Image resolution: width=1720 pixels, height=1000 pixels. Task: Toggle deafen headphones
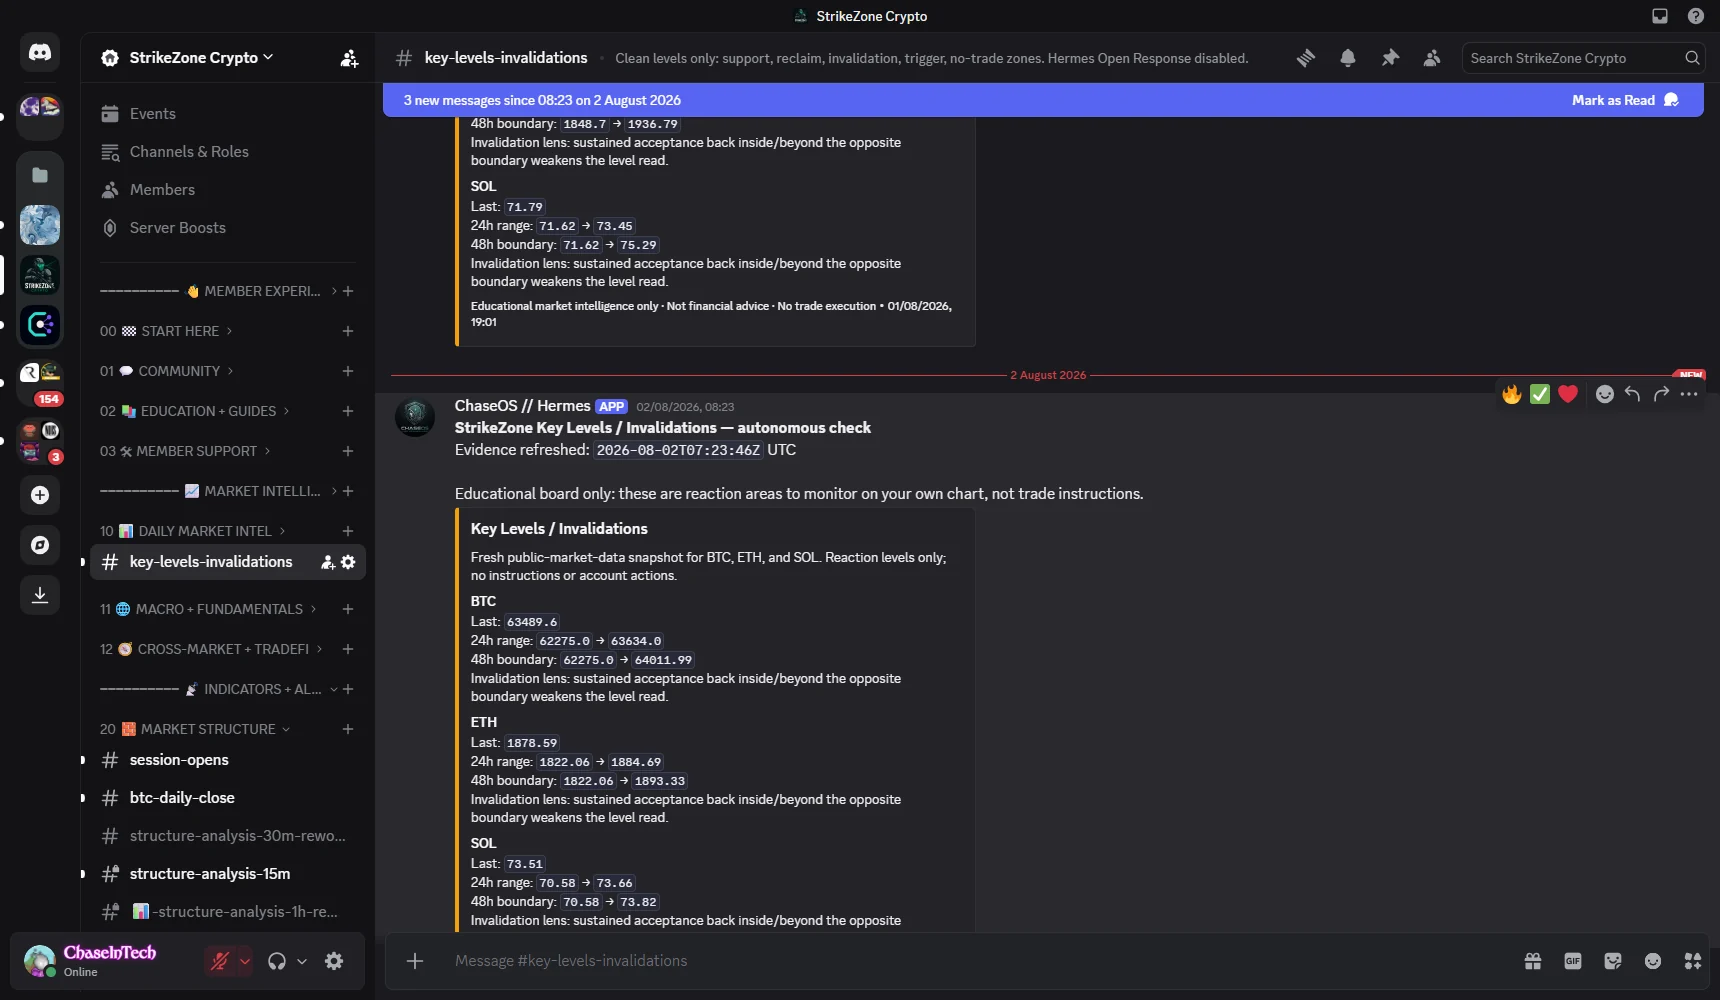[x=277, y=961]
